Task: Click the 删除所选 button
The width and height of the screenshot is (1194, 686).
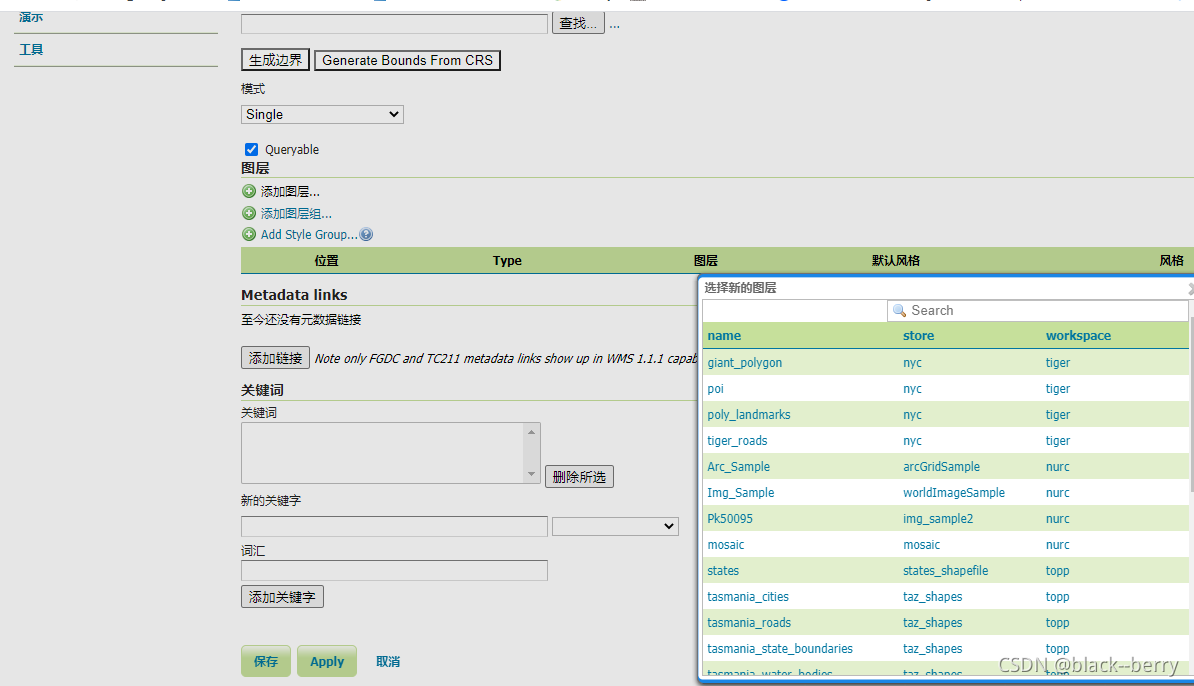Action: (579, 477)
